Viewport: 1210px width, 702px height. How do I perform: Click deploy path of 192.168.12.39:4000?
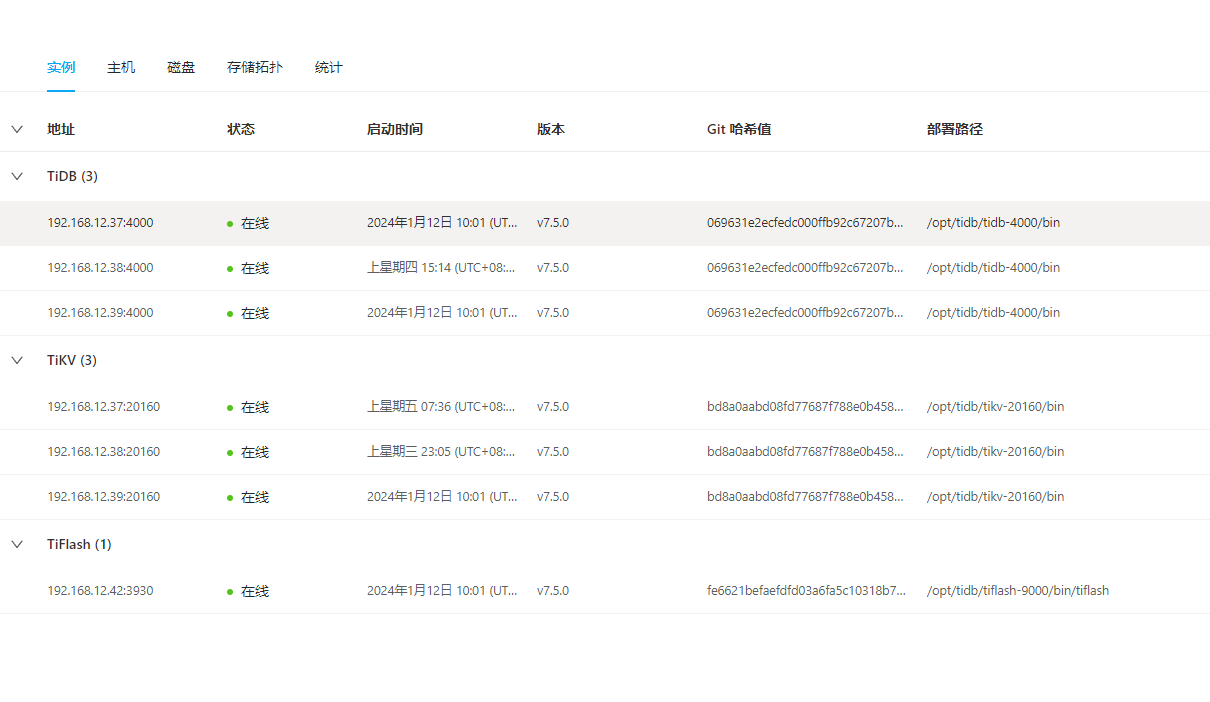pos(993,313)
